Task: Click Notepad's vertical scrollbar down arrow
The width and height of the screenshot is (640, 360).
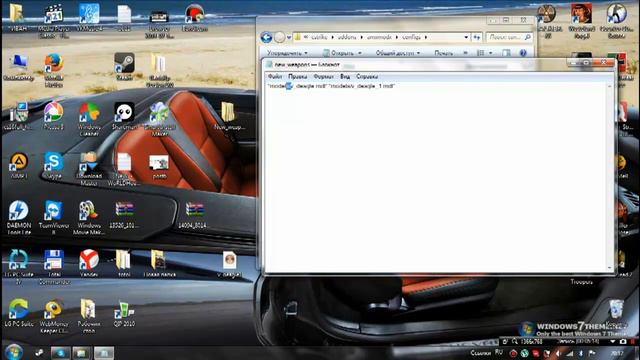Action: pyautogui.click(x=610, y=268)
